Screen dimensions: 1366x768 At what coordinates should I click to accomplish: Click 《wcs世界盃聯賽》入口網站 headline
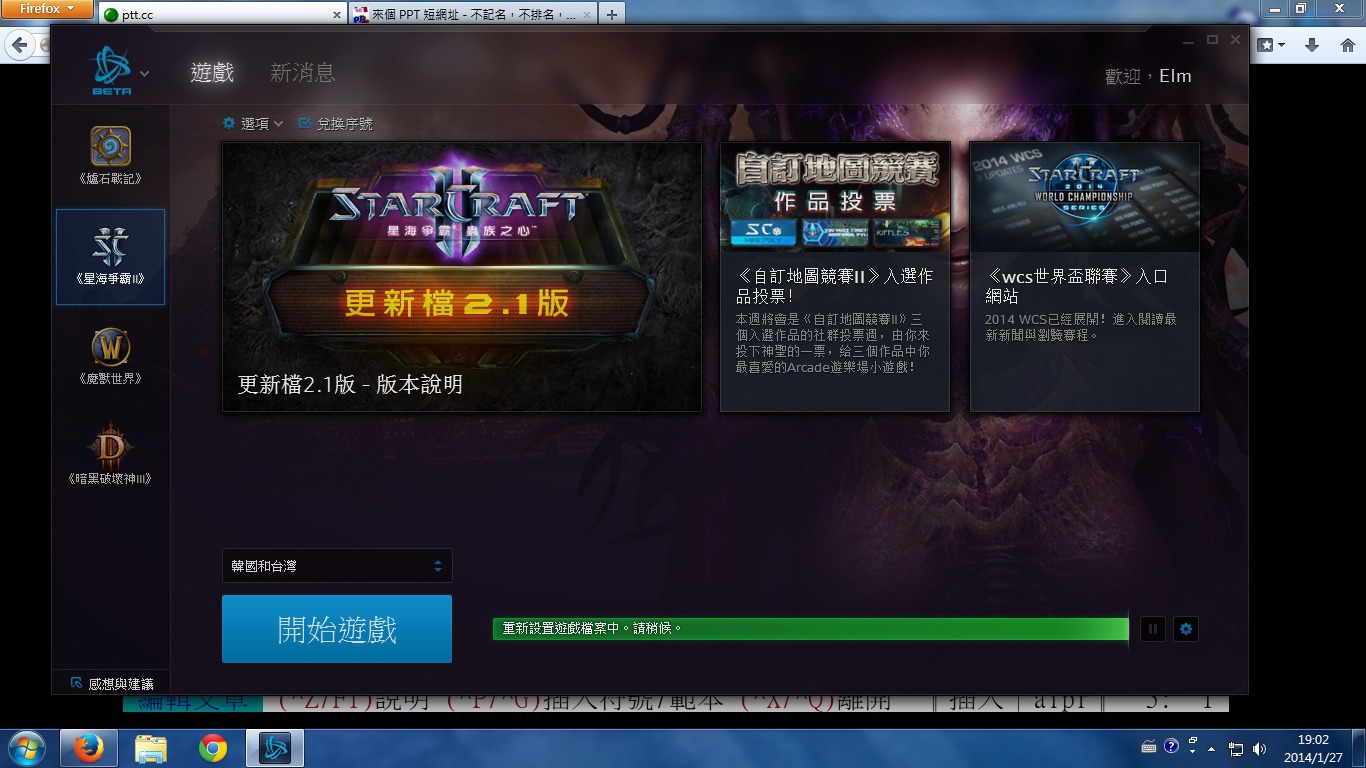tap(1077, 286)
